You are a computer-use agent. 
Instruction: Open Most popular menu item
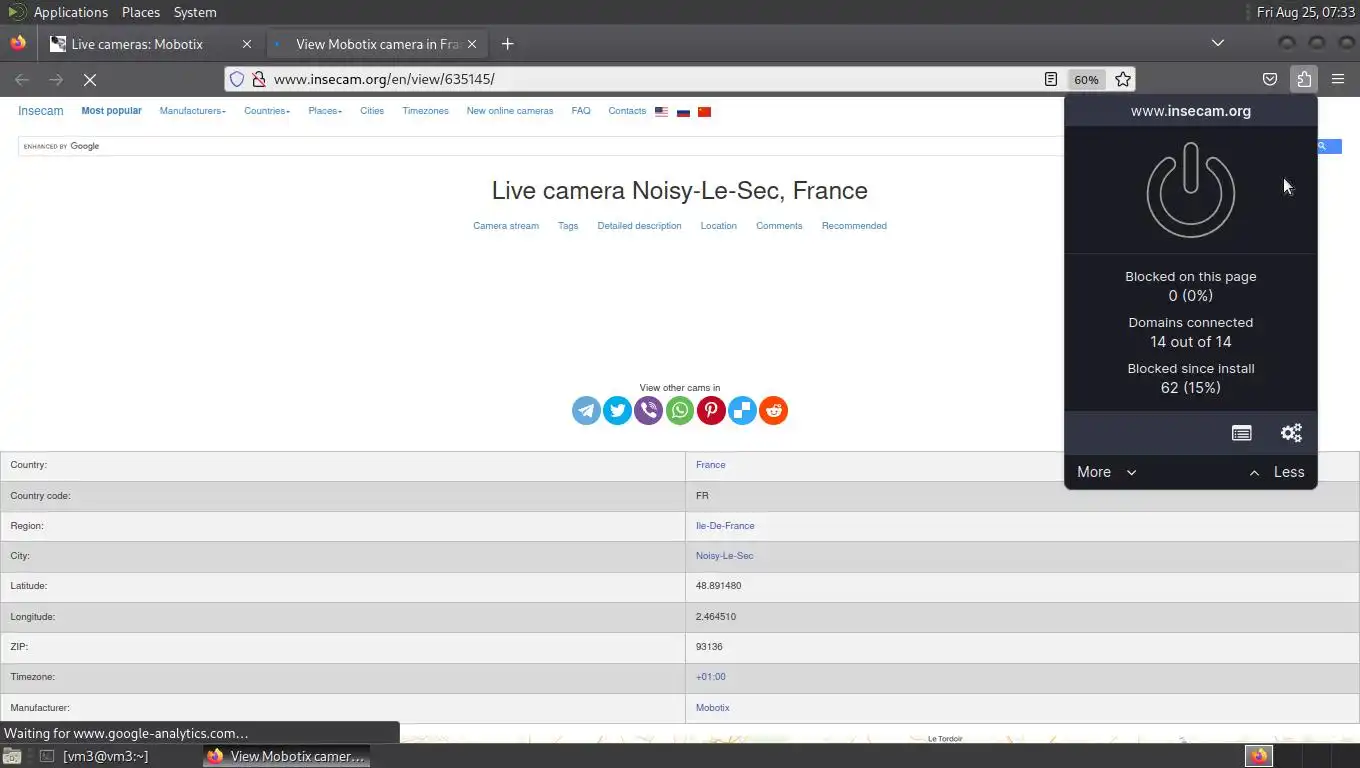tap(111, 111)
